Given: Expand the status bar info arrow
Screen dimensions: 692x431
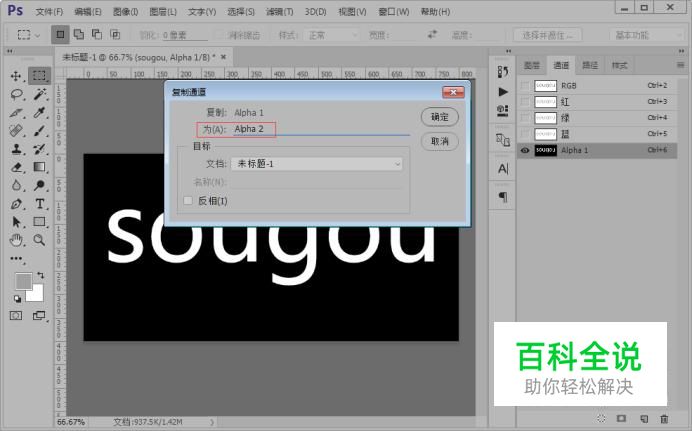Looking at the screenshot, I should point(212,422).
